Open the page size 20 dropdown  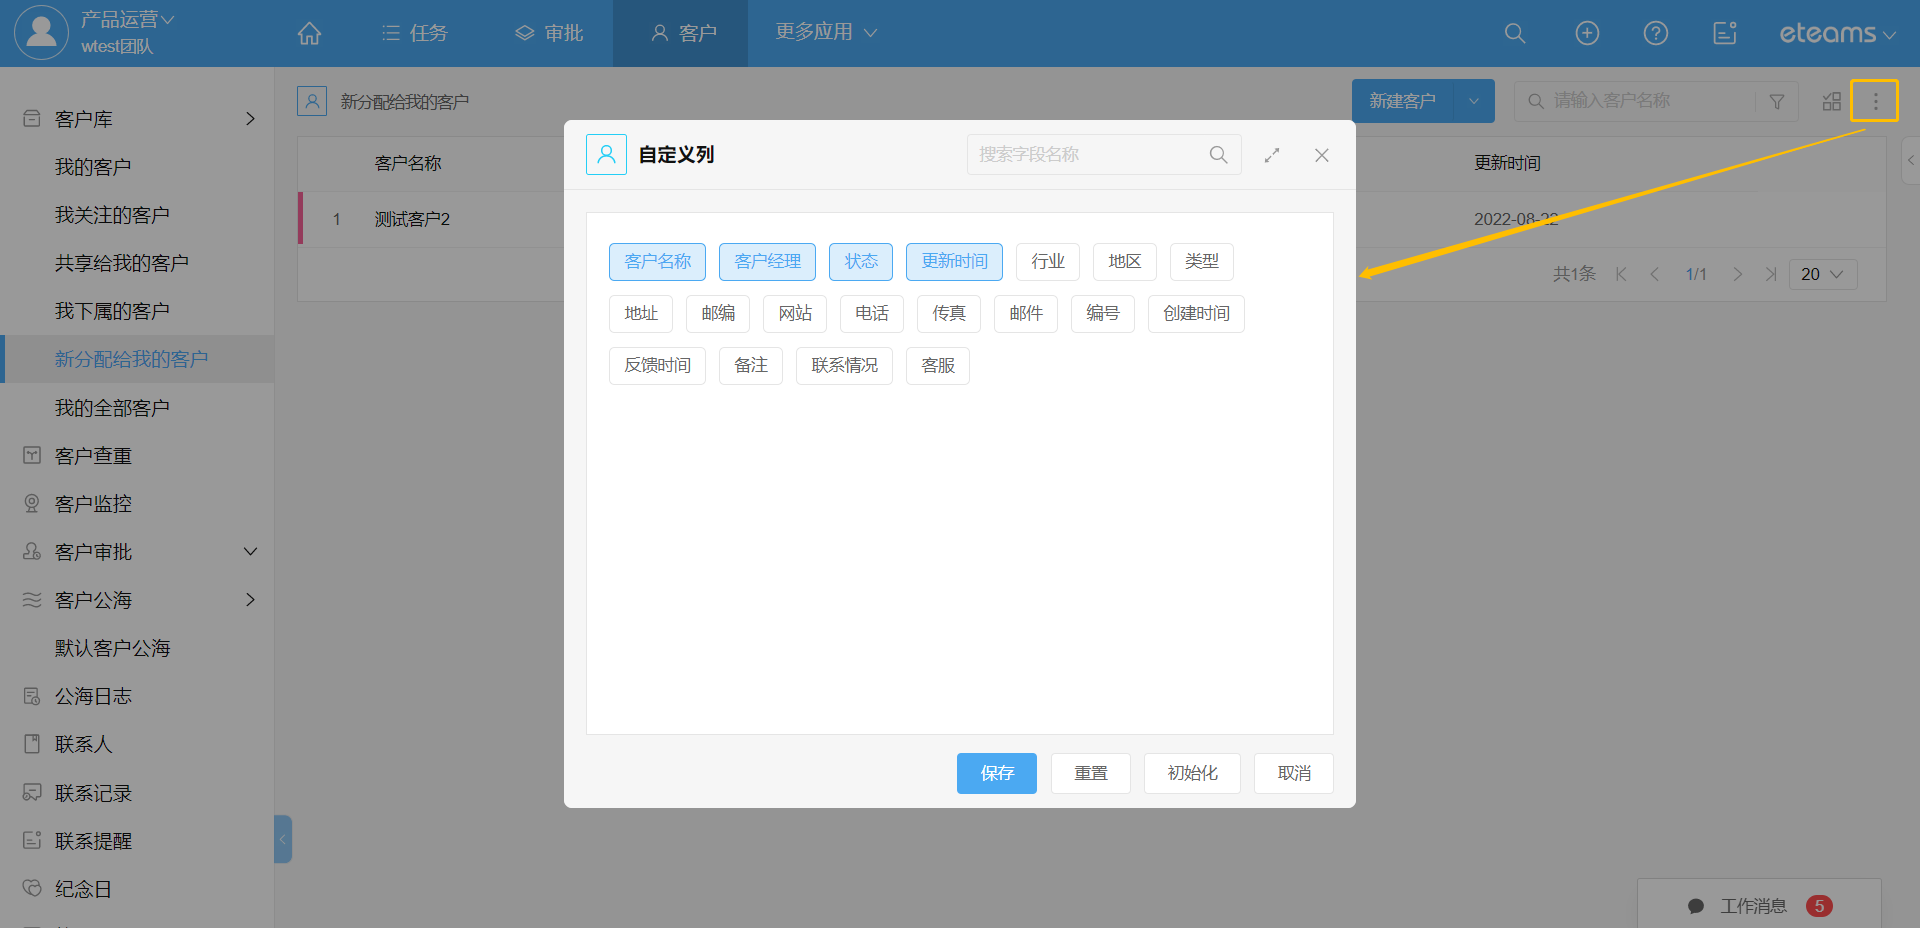(1821, 274)
